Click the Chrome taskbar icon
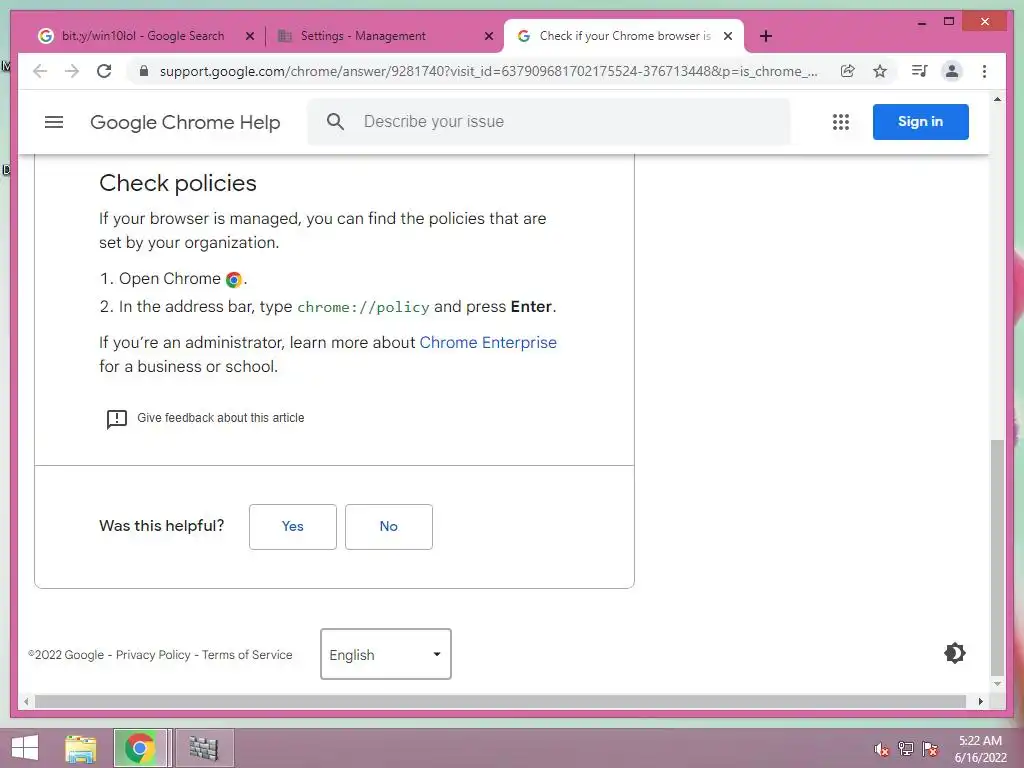 (x=140, y=748)
